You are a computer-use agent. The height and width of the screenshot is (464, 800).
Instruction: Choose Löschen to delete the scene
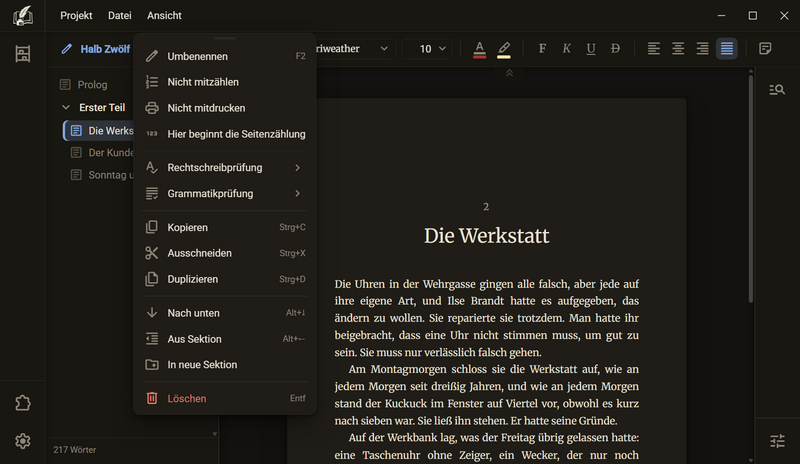pos(225,399)
